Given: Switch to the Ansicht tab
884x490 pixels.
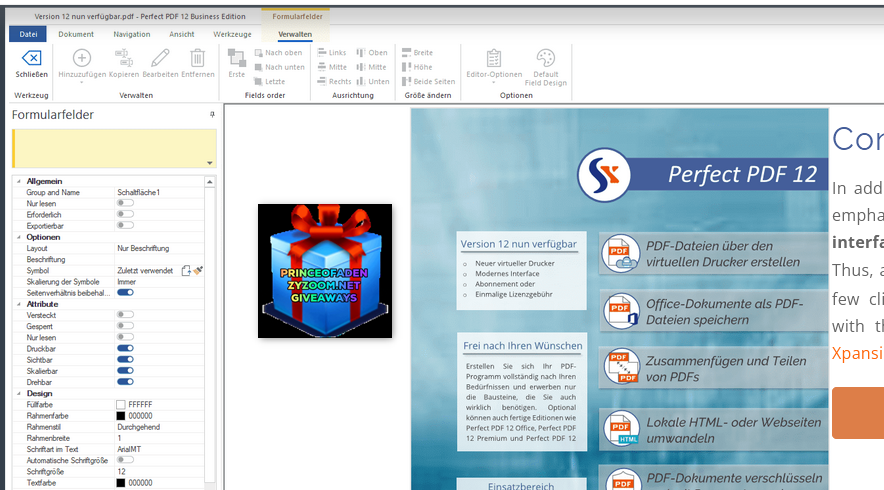Looking at the screenshot, I should coord(182,34).
